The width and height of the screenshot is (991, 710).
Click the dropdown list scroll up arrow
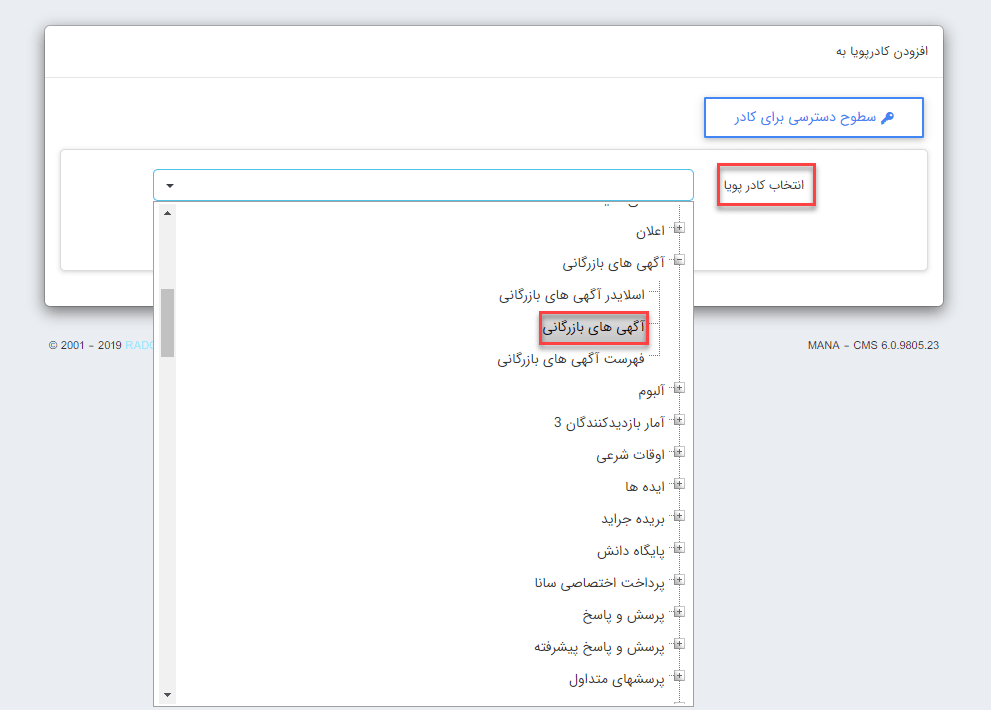[x=167, y=211]
